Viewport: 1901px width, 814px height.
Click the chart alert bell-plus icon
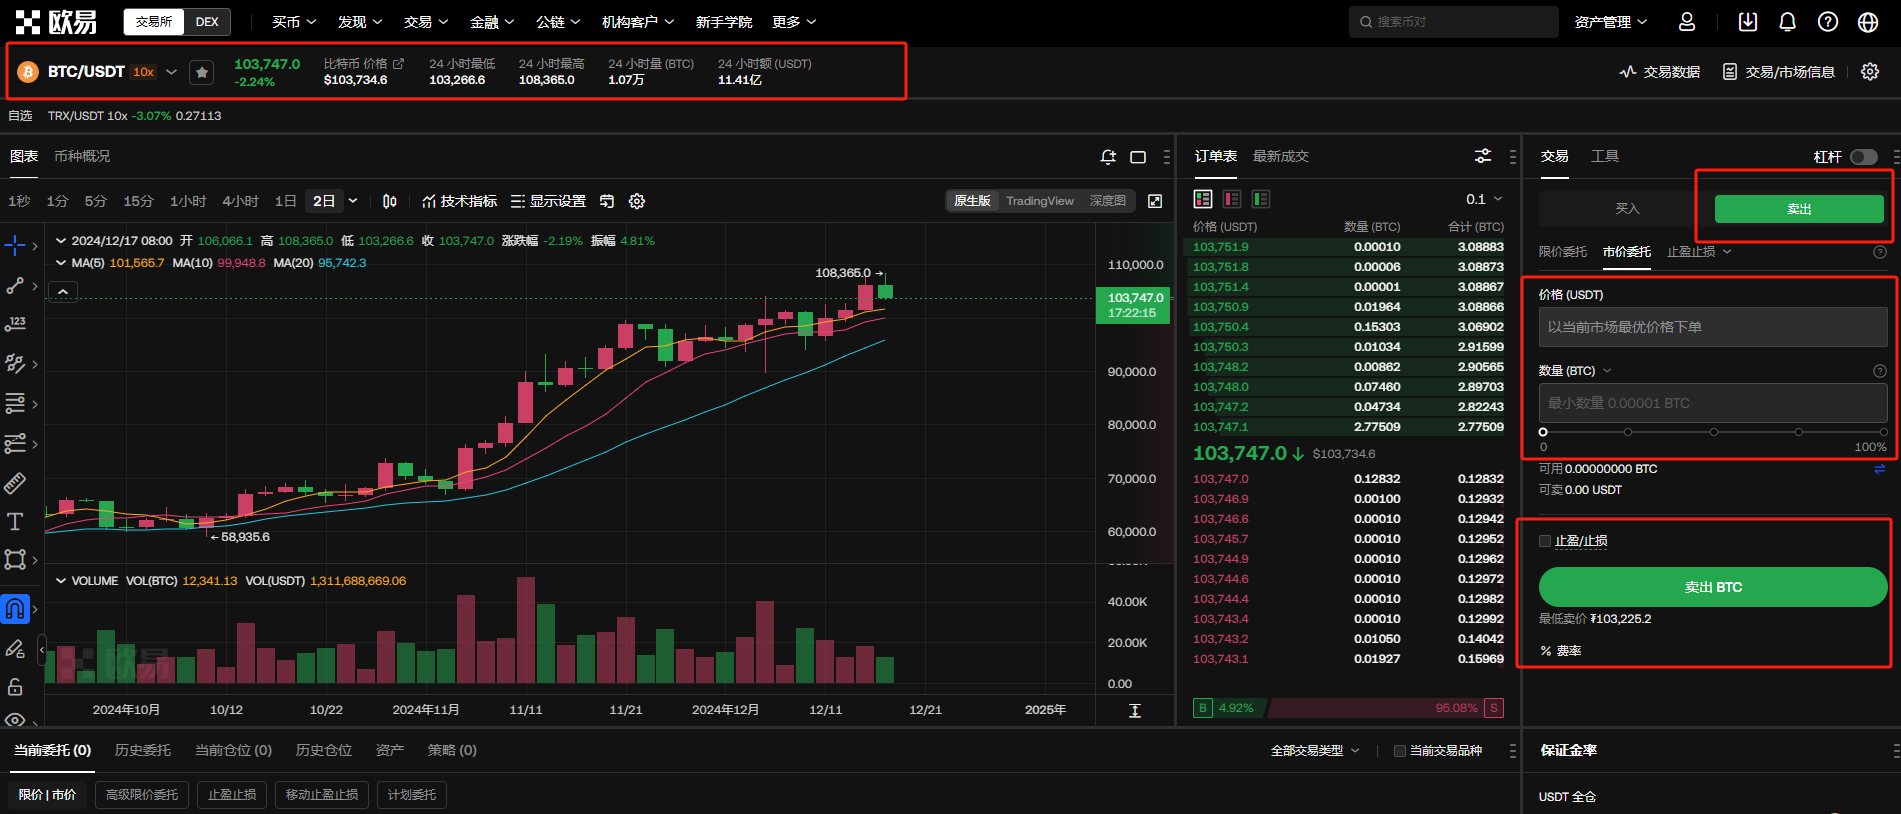[1108, 157]
